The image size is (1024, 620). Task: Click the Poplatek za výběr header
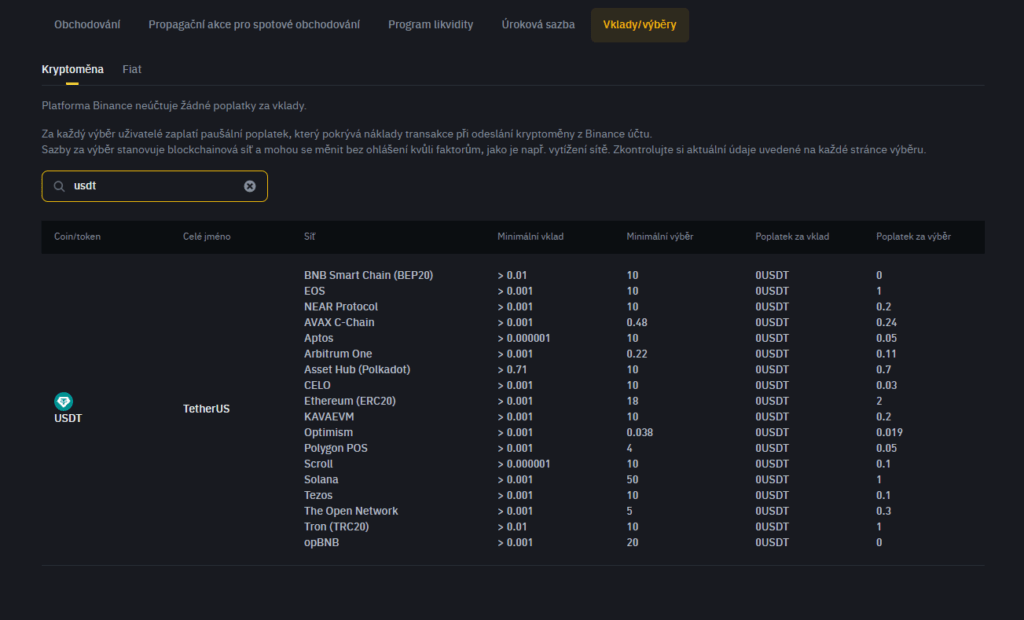[913, 237]
